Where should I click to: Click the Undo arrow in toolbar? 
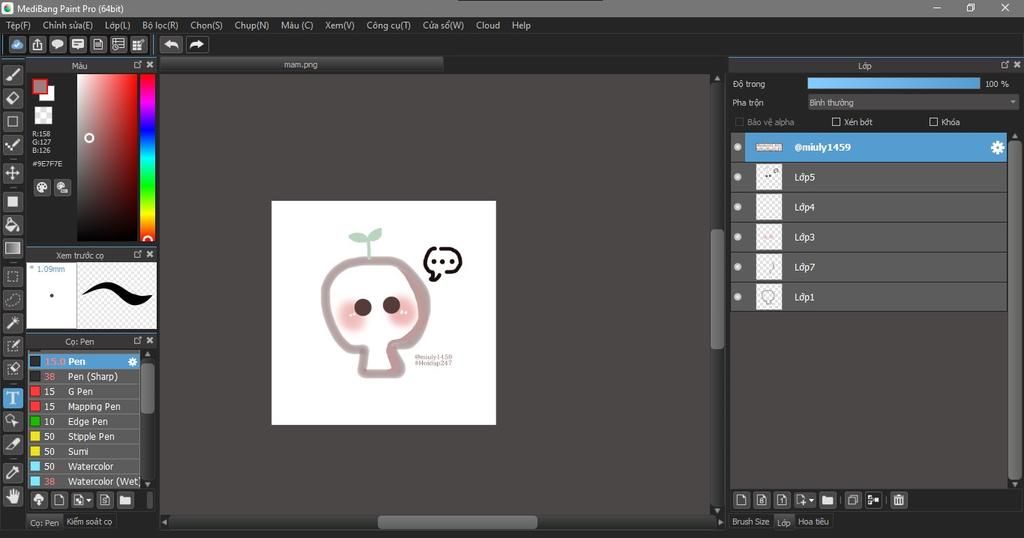[x=172, y=44]
